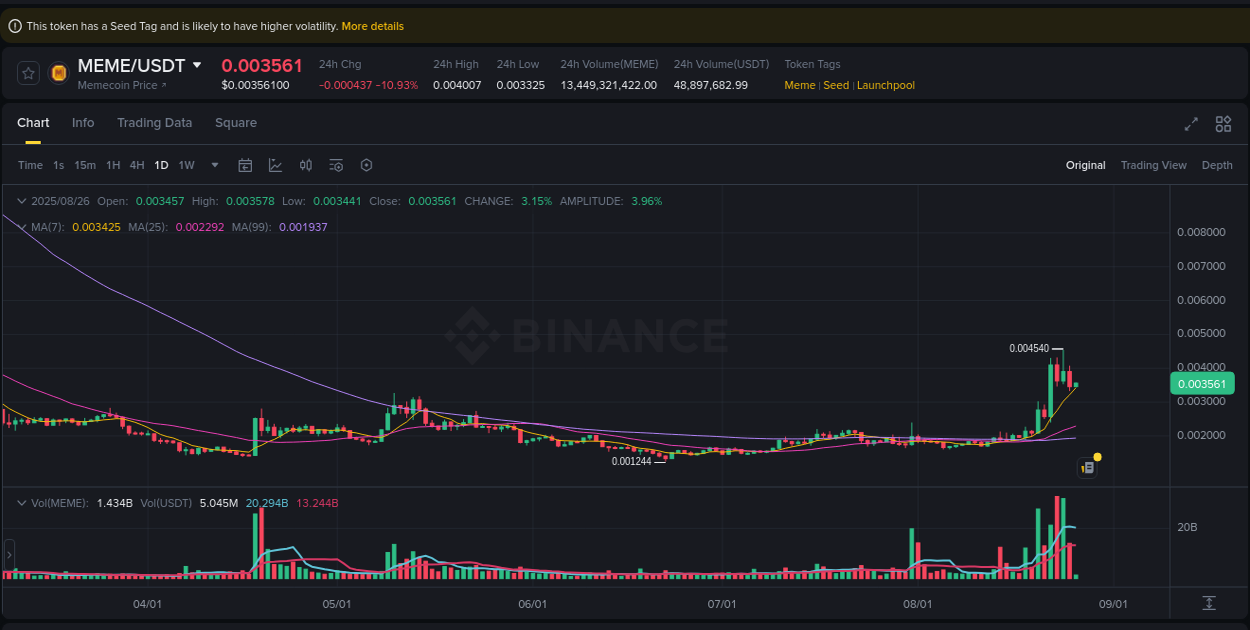Open the Seed Tag More details link
This screenshot has width=1250, height=630.
372,26
